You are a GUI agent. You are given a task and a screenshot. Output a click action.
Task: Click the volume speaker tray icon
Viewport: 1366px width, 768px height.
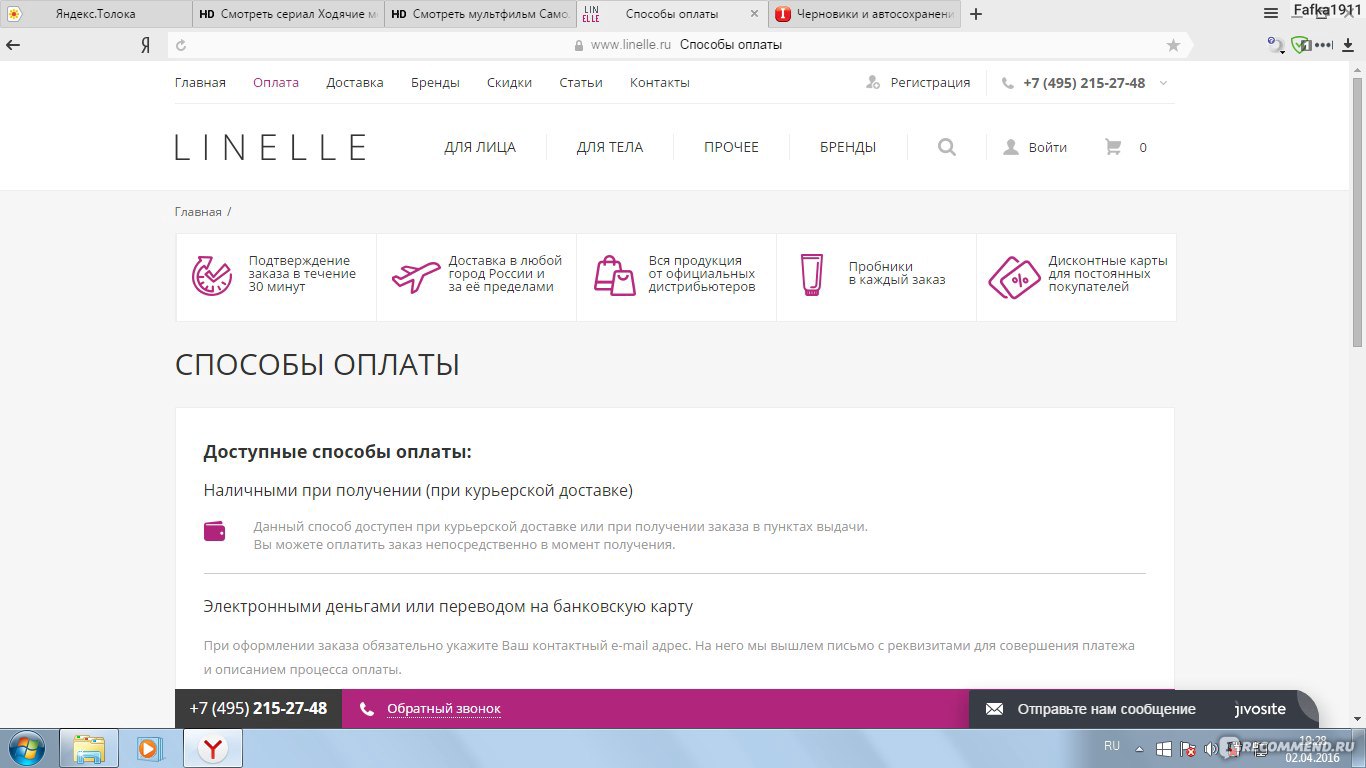point(1211,748)
